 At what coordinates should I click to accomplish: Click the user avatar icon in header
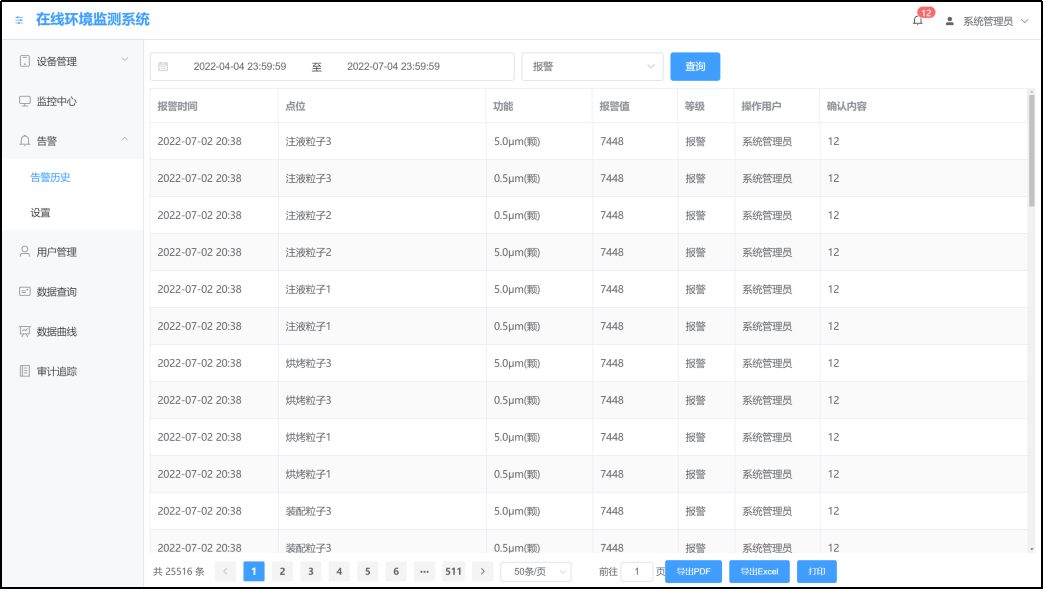949,21
